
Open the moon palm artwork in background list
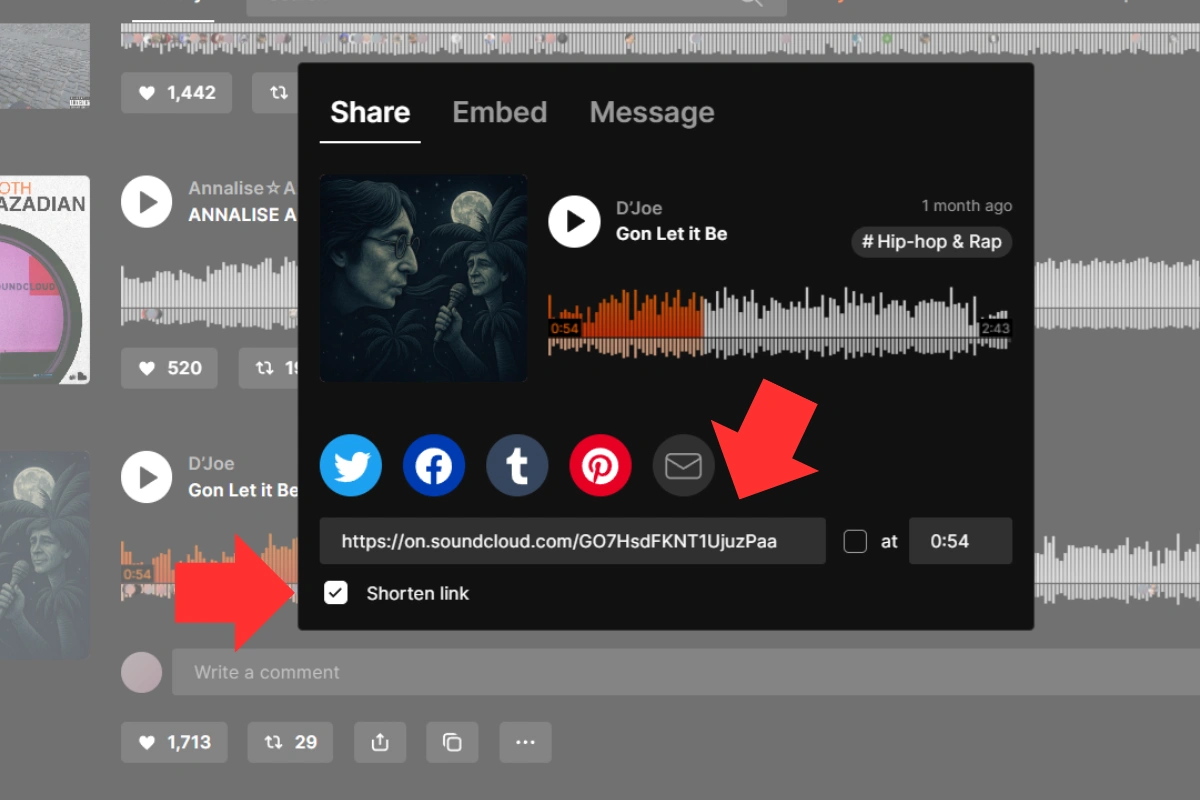click(x=45, y=555)
